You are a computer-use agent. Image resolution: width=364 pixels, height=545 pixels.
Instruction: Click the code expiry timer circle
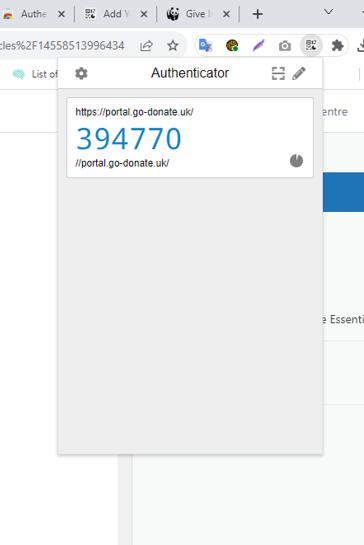(x=296, y=161)
